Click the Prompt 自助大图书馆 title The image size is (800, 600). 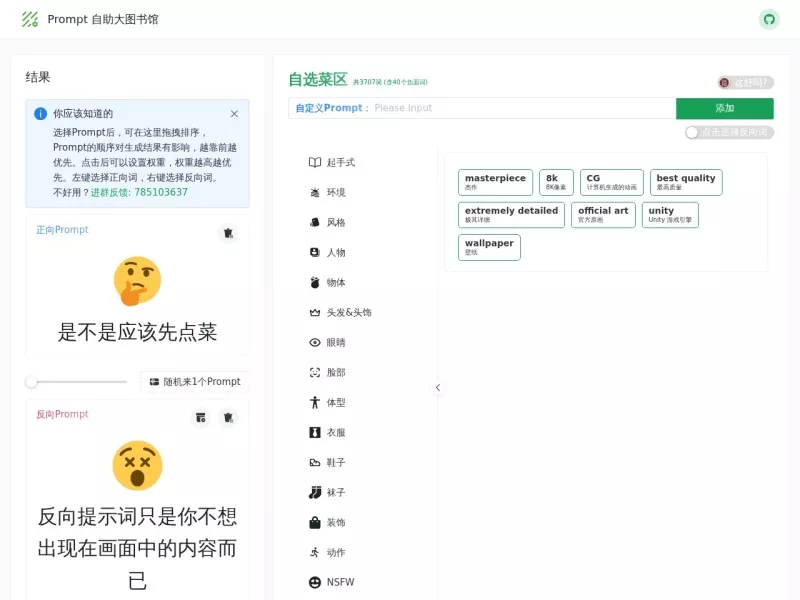[x=103, y=19]
